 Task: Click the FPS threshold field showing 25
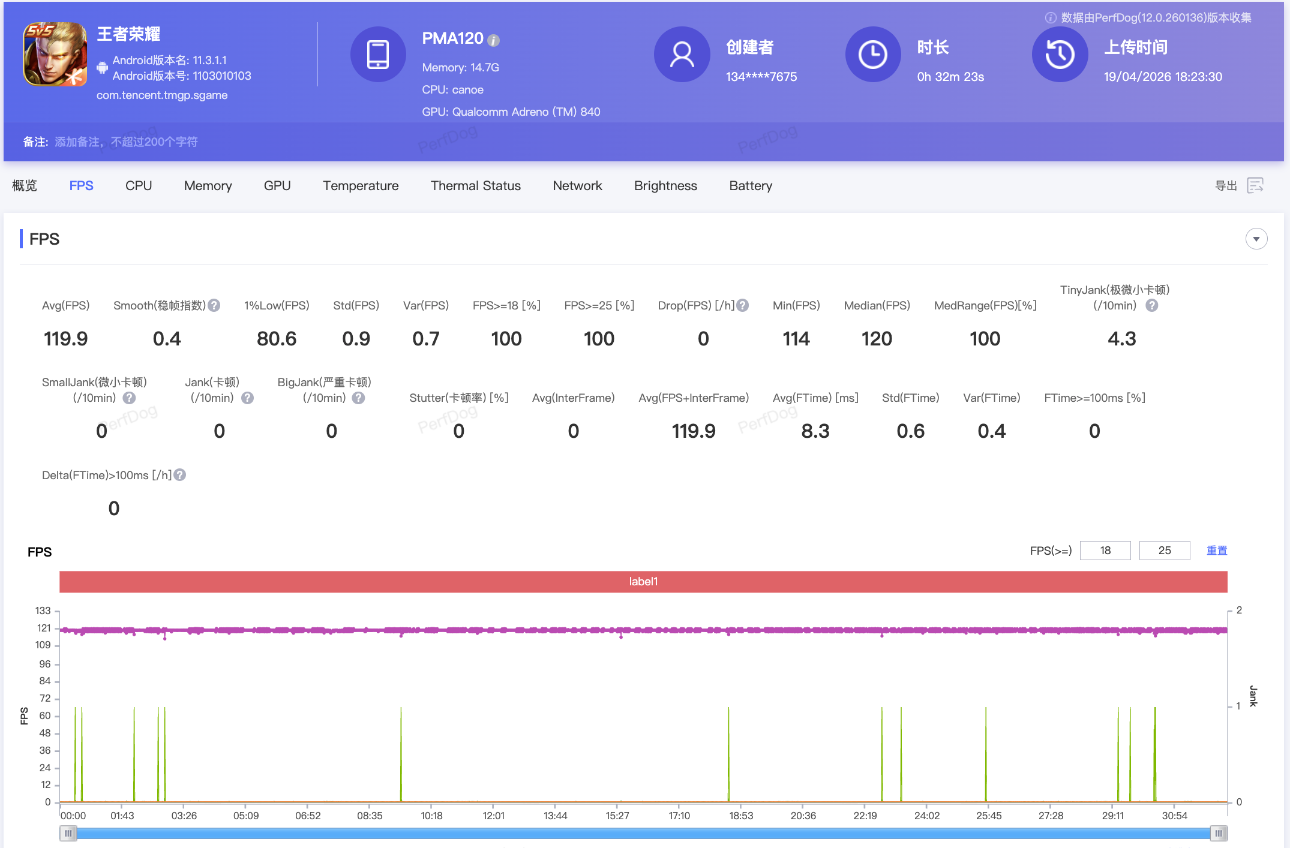point(1164,551)
